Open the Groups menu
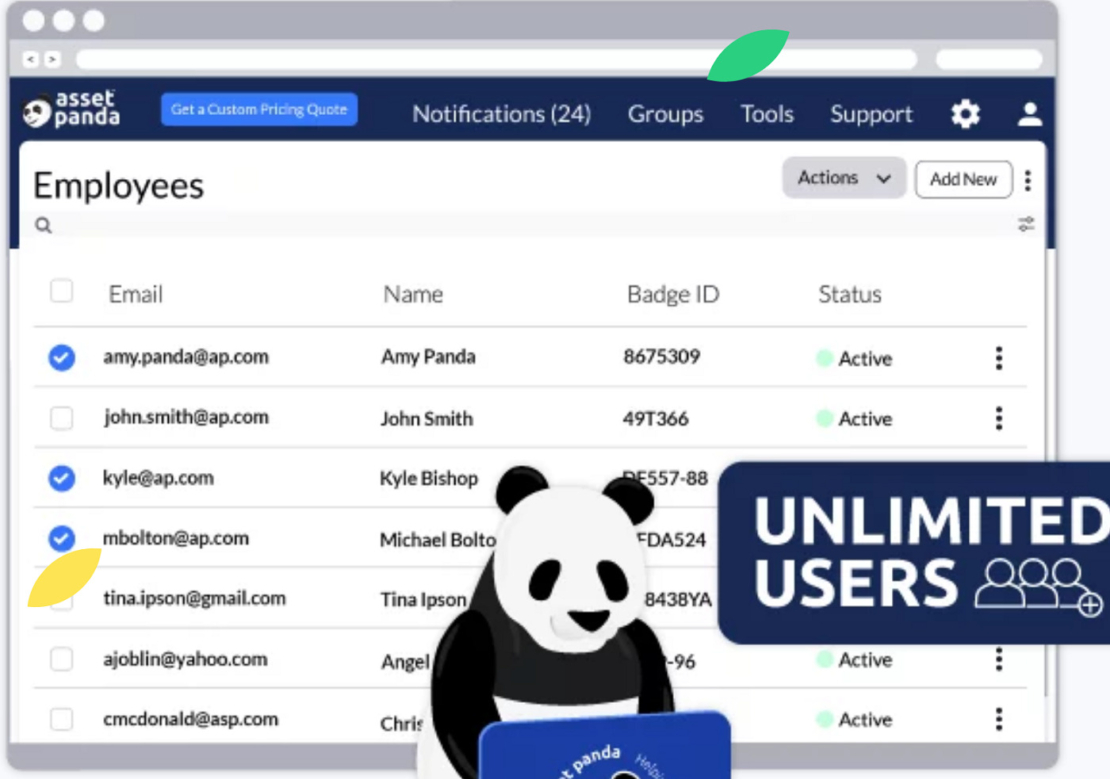Viewport: 1110px width, 779px height. [665, 114]
